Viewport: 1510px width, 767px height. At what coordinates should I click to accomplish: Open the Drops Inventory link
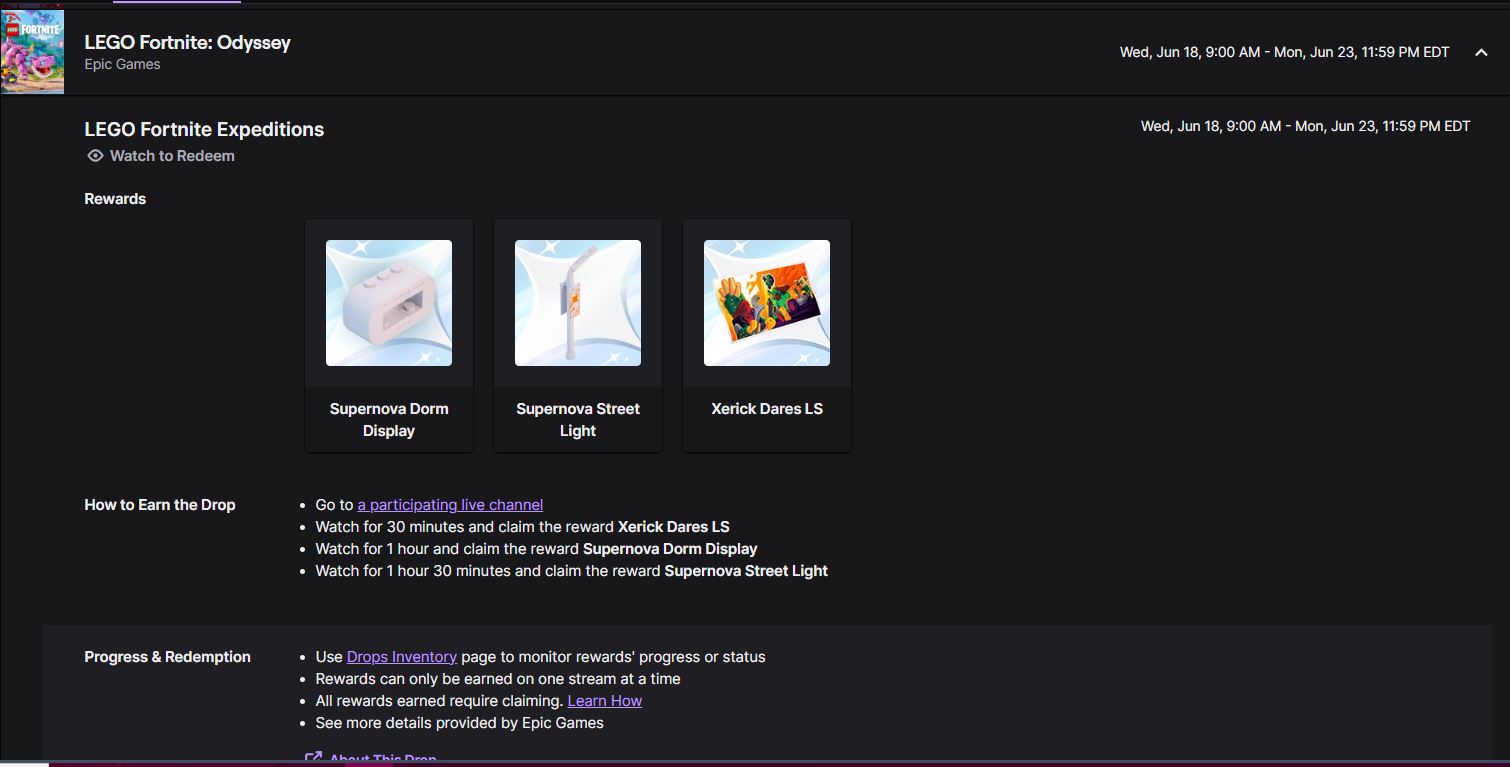click(x=402, y=657)
